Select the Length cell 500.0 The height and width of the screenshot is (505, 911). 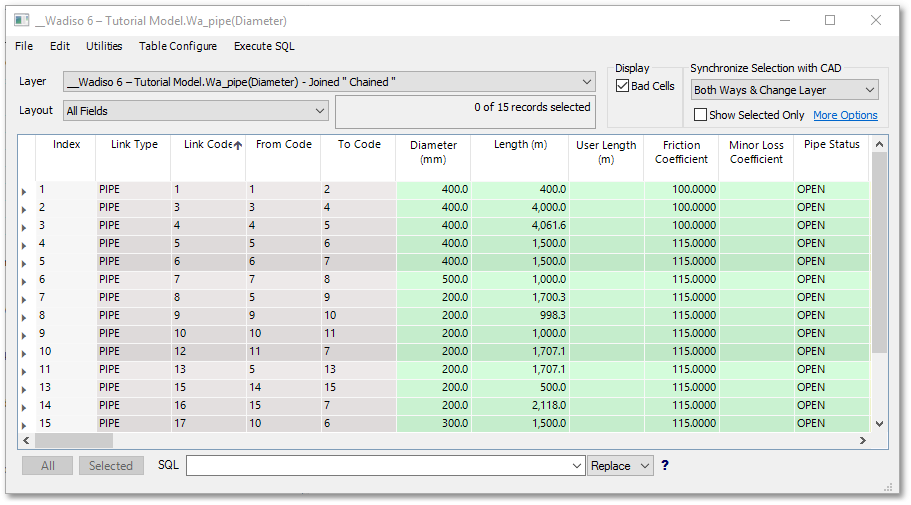[x=520, y=388]
